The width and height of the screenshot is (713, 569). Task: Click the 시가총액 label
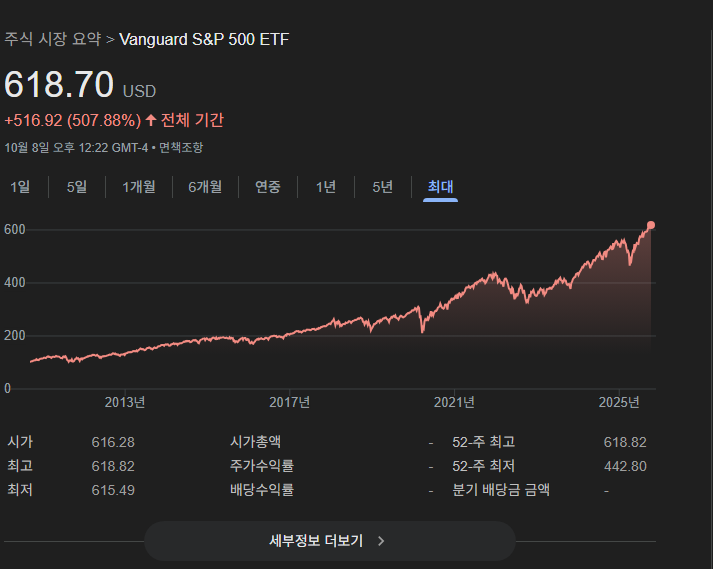pyautogui.click(x=256, y=442)
